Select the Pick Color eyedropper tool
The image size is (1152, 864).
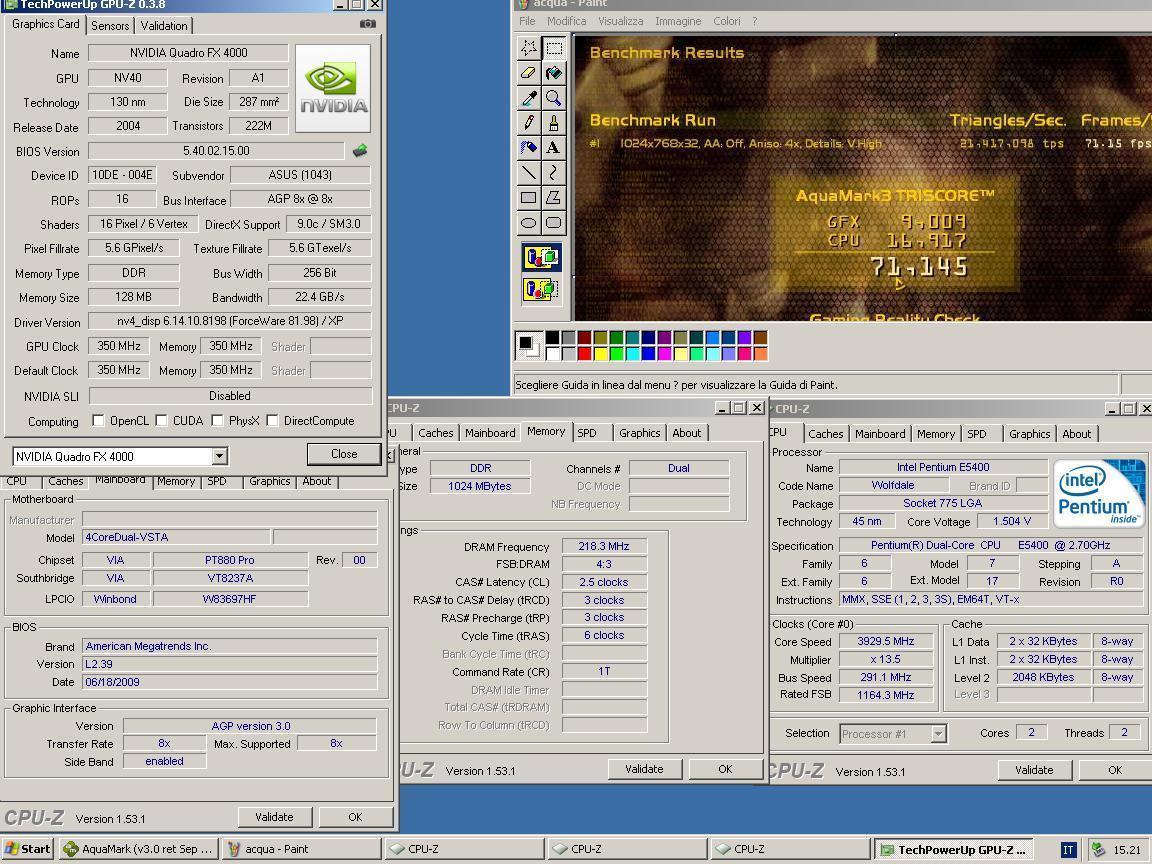point(528,98)
